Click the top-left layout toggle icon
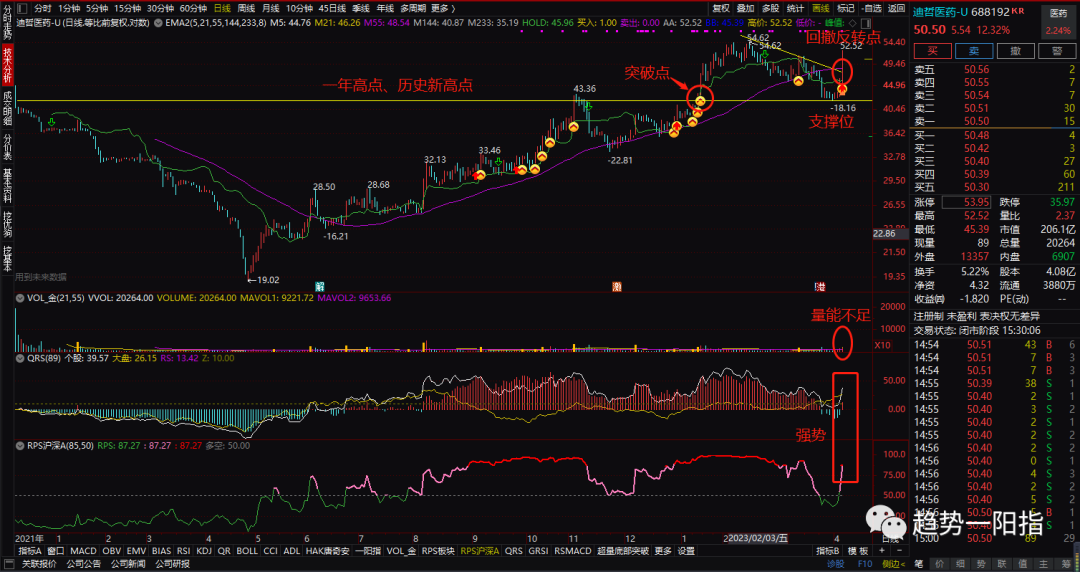1080x572 pixels. (x=23, y=8)
